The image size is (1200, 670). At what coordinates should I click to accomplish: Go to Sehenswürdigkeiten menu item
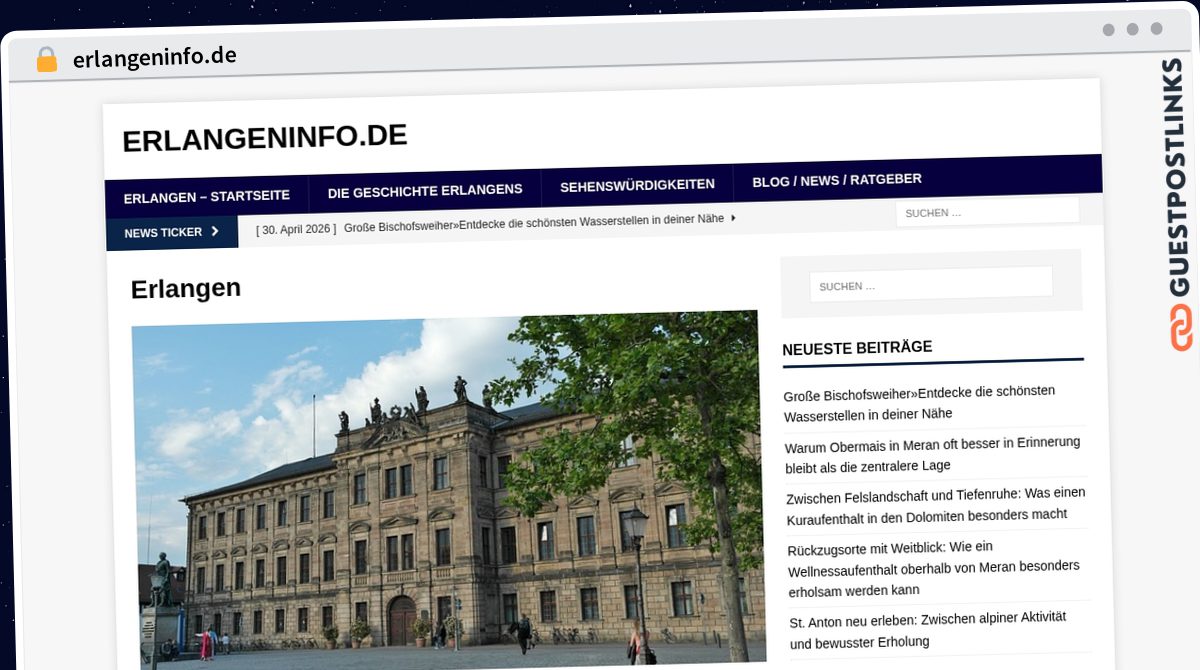point(637,185)
